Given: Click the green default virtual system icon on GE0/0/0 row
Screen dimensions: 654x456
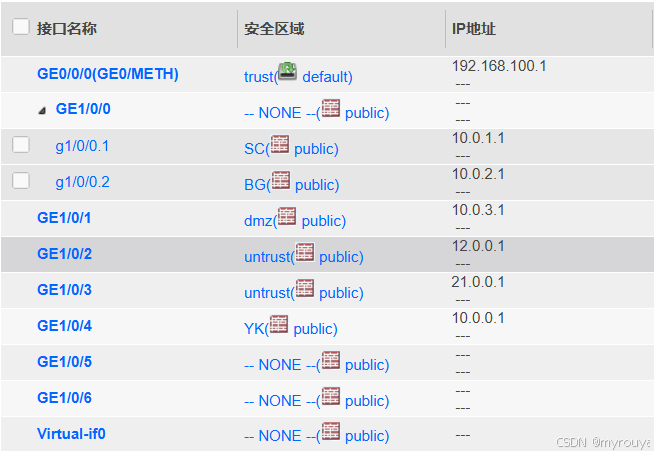Looking at the screenshot, I should [x=287, y=71].
